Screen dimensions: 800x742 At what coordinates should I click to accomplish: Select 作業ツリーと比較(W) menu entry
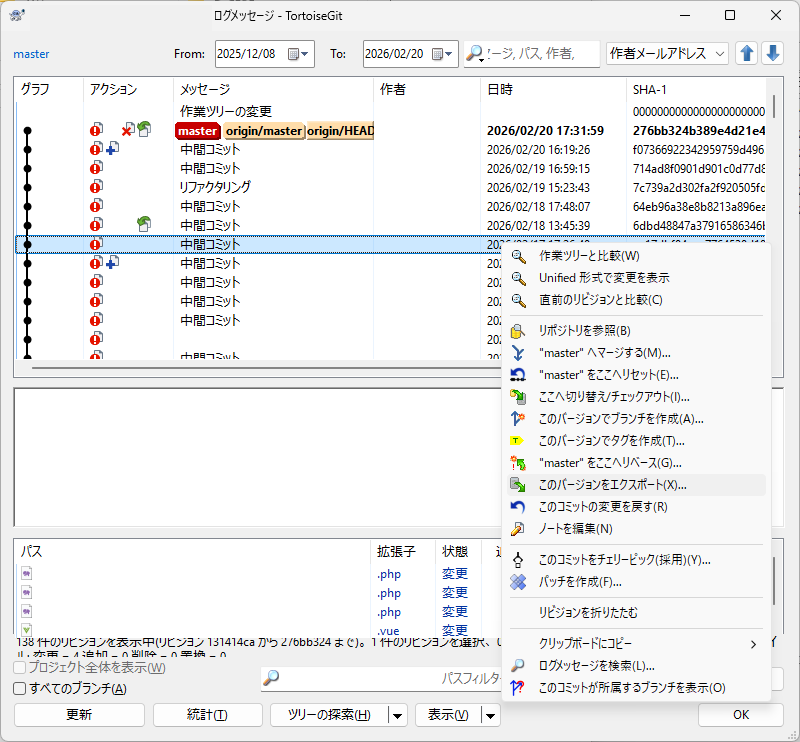tap(636, 256)
